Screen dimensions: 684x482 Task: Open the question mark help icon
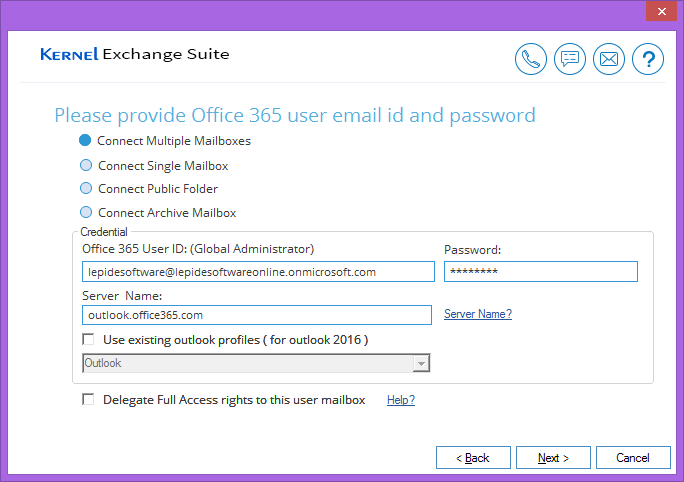pyautogui.click(x=648, y=59)
